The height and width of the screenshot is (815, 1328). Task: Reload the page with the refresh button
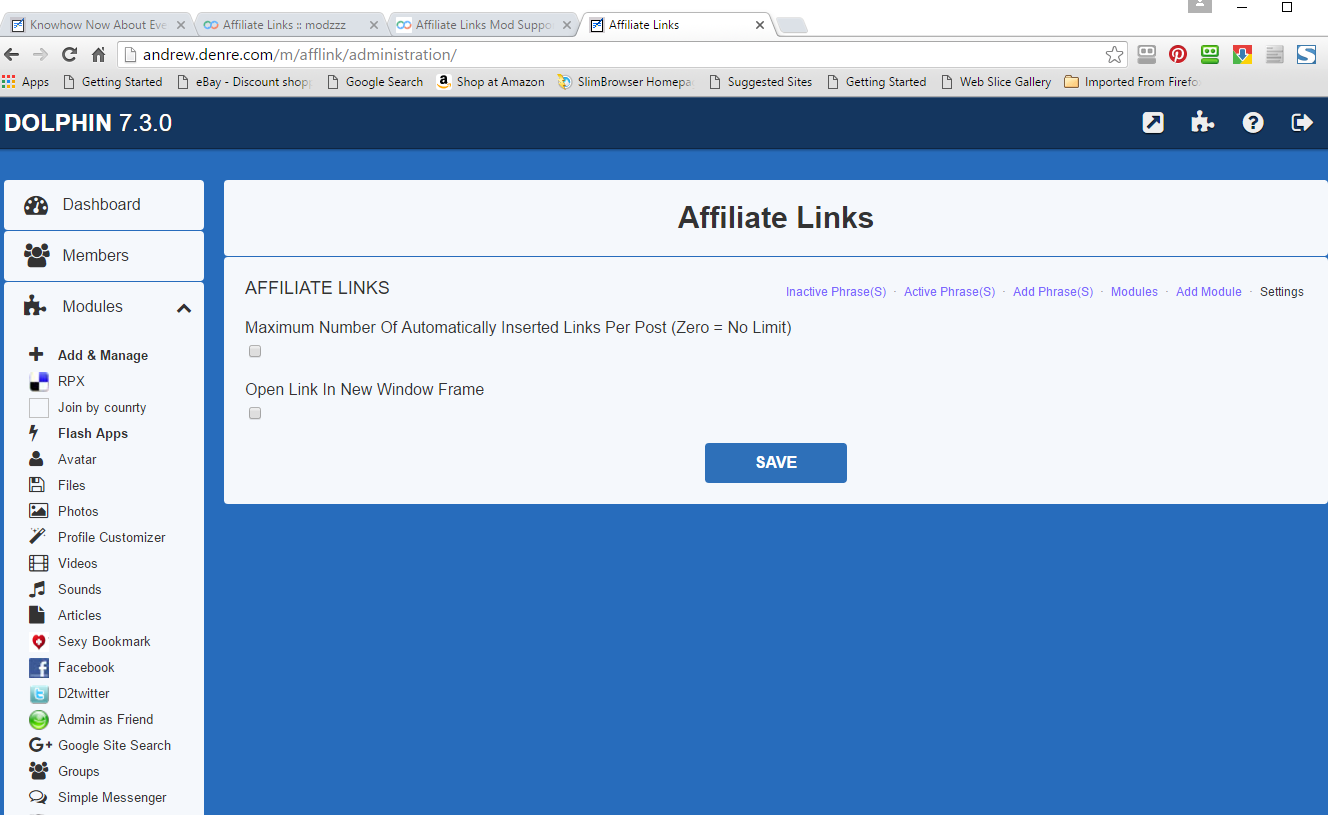click(69, 55)
